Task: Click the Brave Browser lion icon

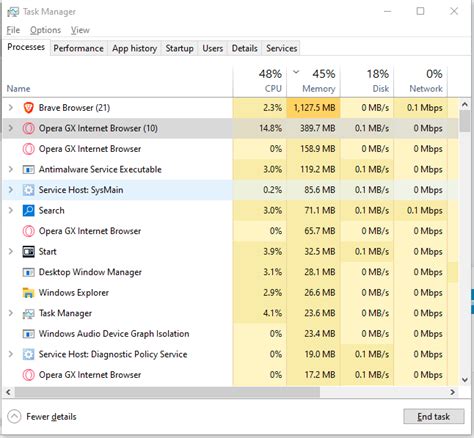Action: click(28, 108)
